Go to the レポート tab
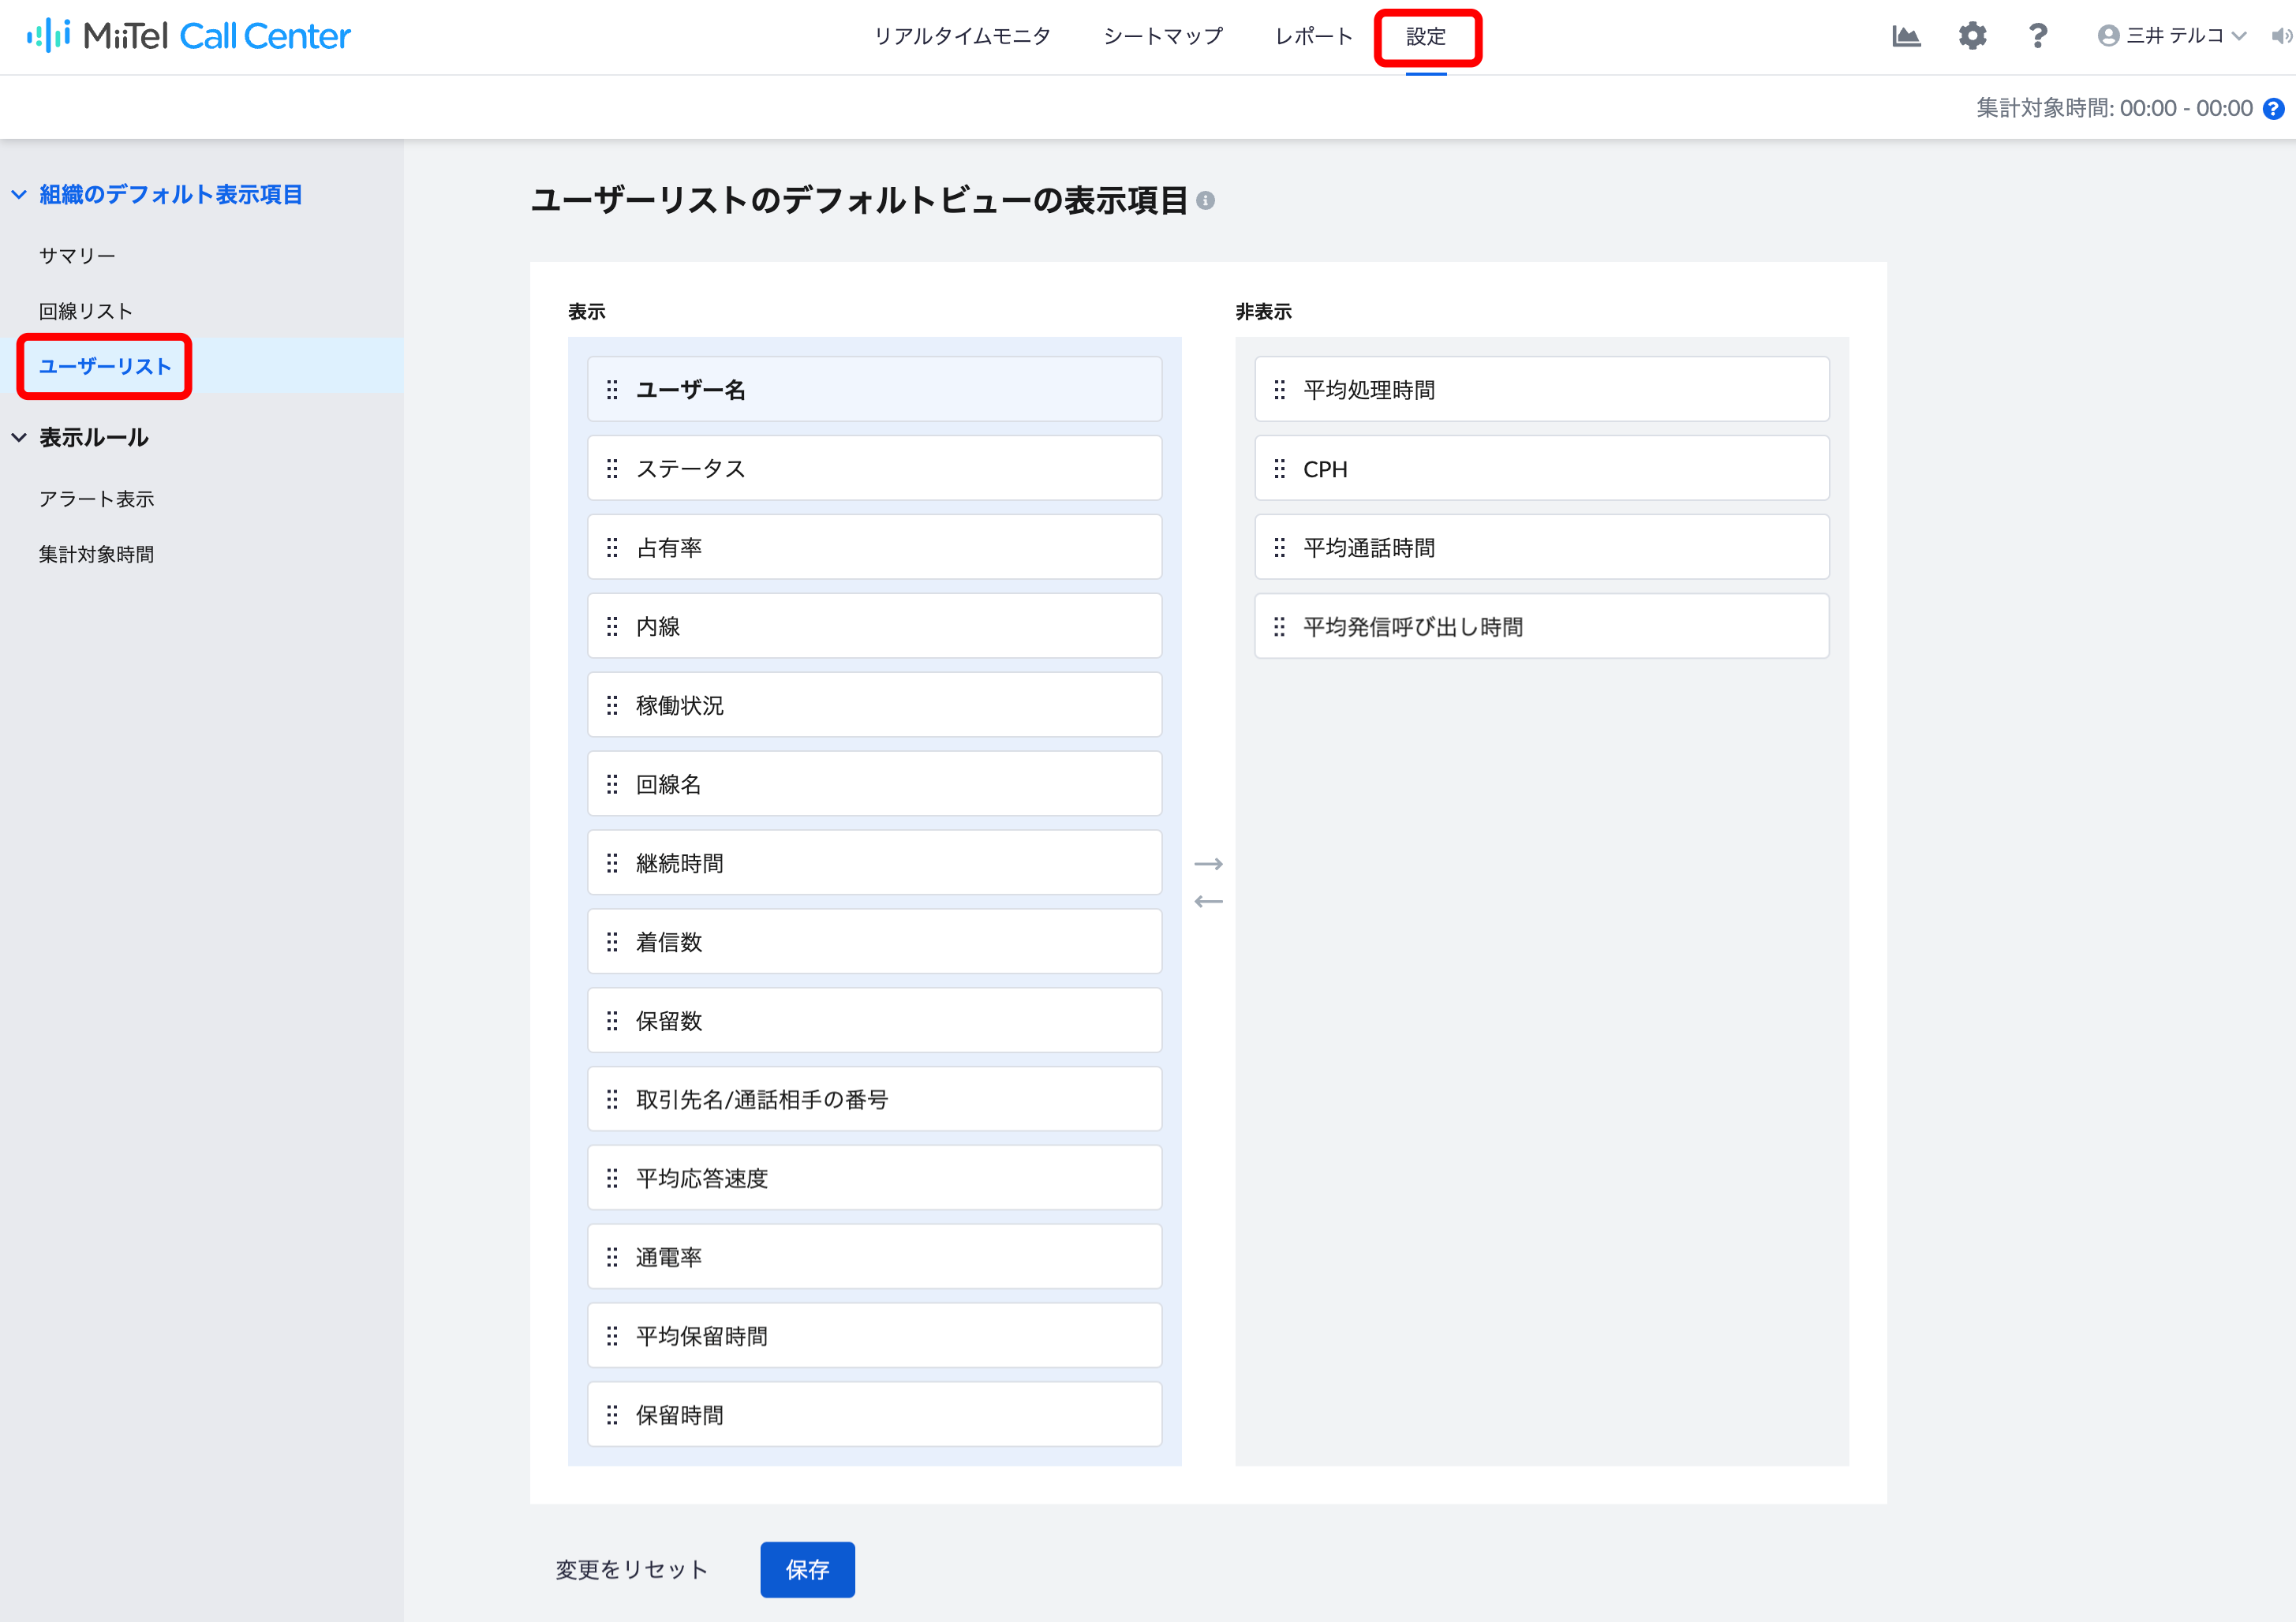The image size is (2296, 1622). pyautogui.click(x=1313, y=36)
